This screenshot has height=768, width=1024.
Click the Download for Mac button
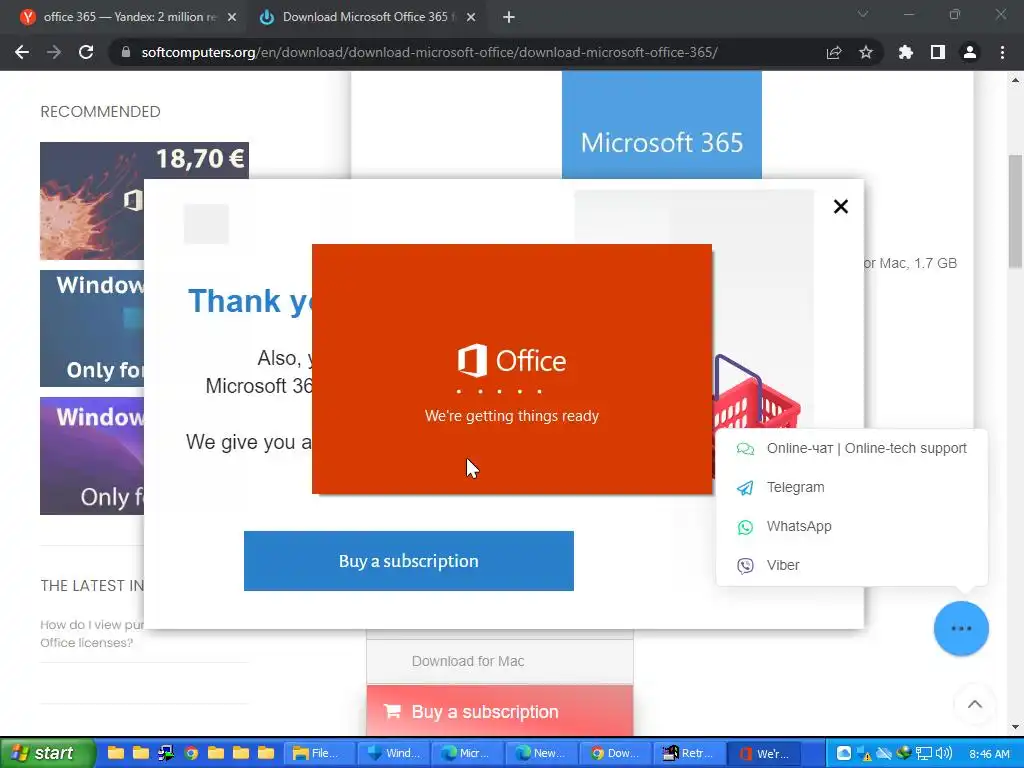click(x=500, y=661)
